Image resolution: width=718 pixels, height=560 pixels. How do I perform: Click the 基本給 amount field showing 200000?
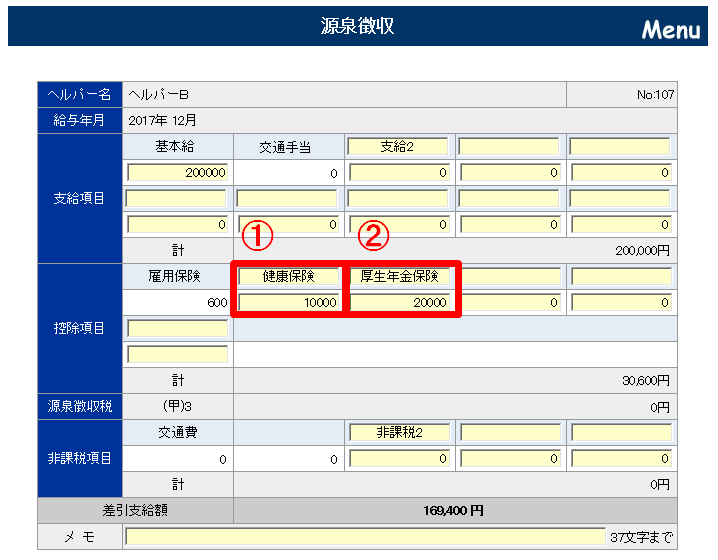177,172
